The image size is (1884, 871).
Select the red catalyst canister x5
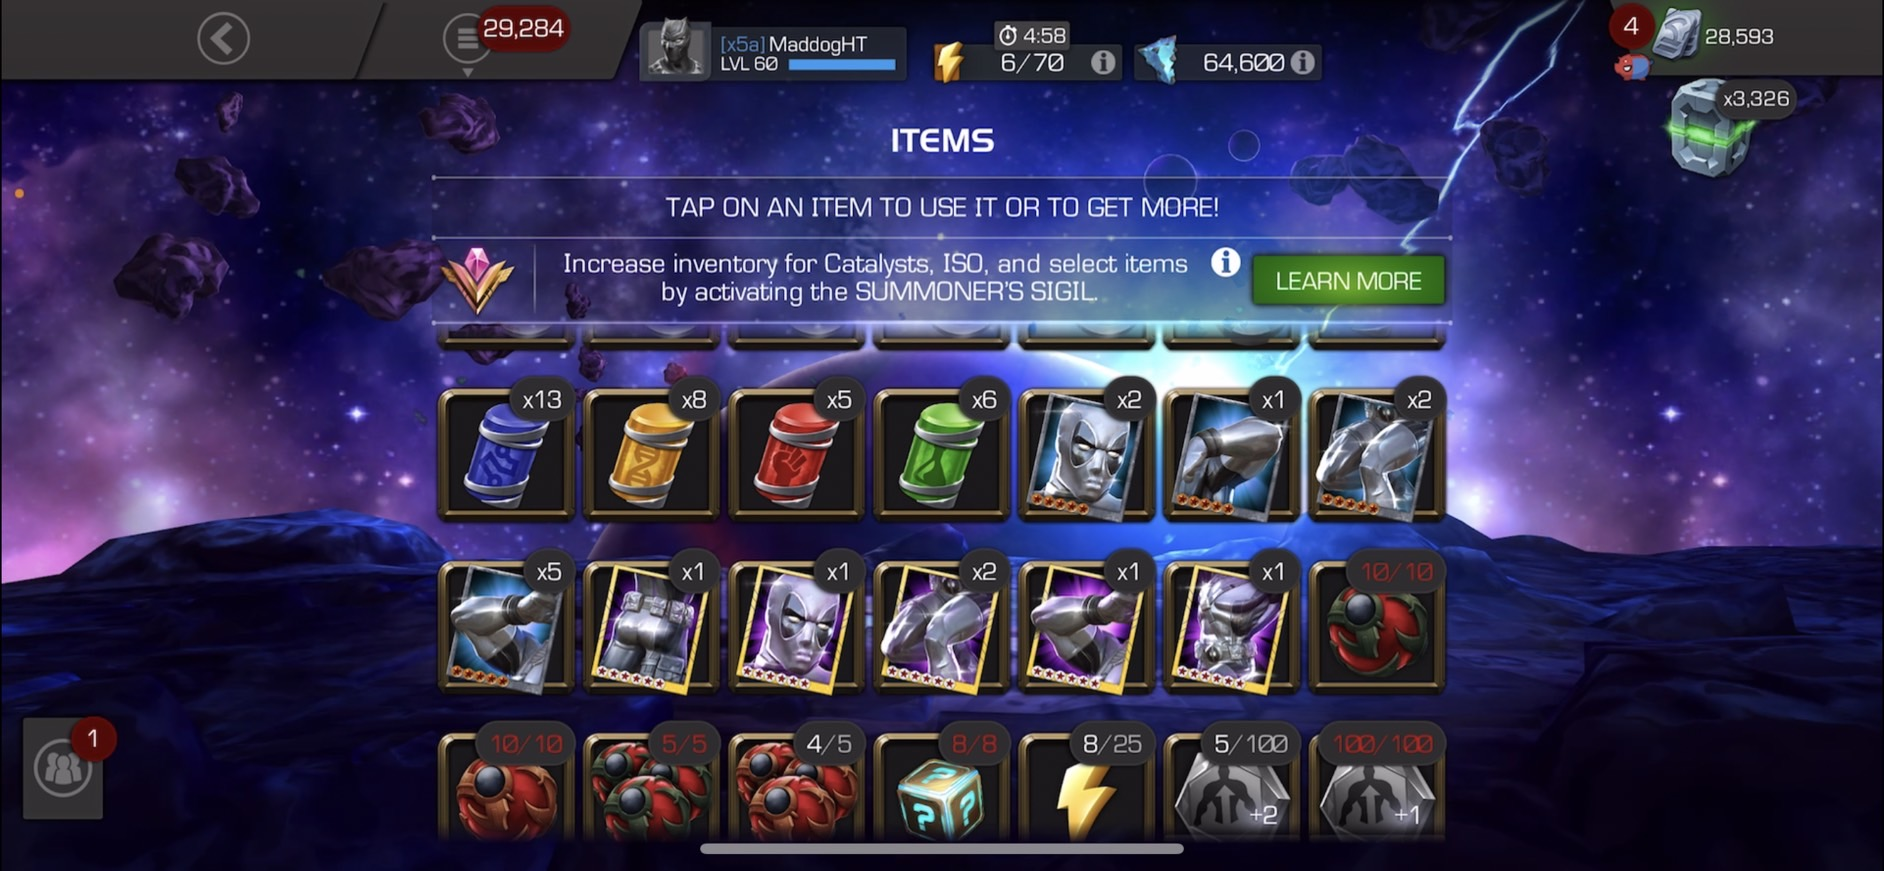pyautogui.click(x=796, y=454)
